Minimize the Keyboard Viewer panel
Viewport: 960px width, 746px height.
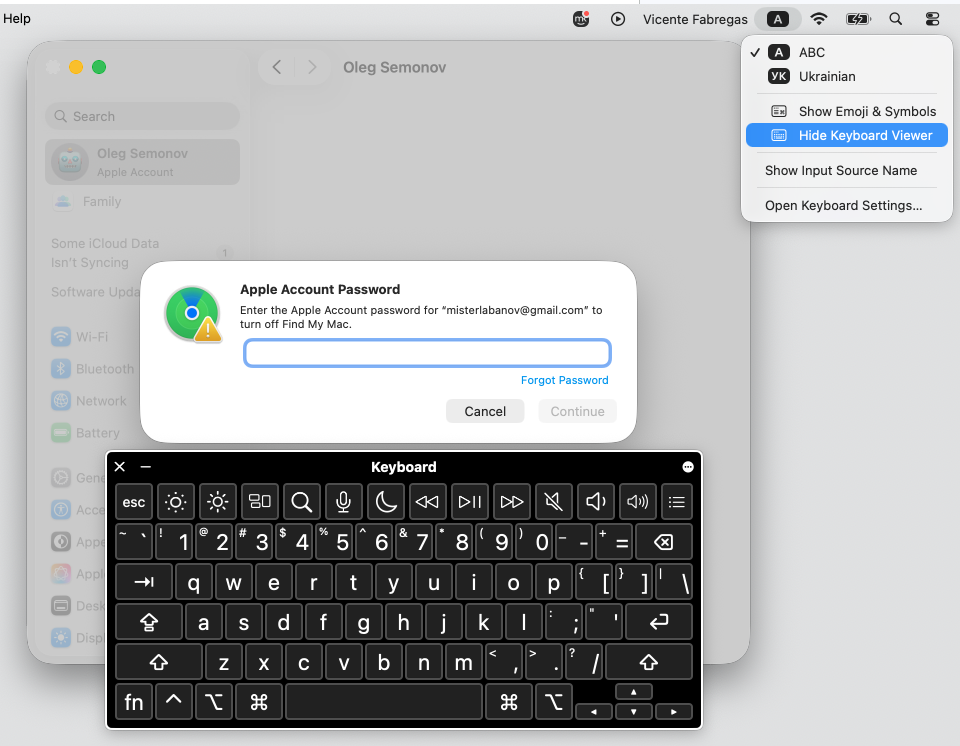pos(146,467)
